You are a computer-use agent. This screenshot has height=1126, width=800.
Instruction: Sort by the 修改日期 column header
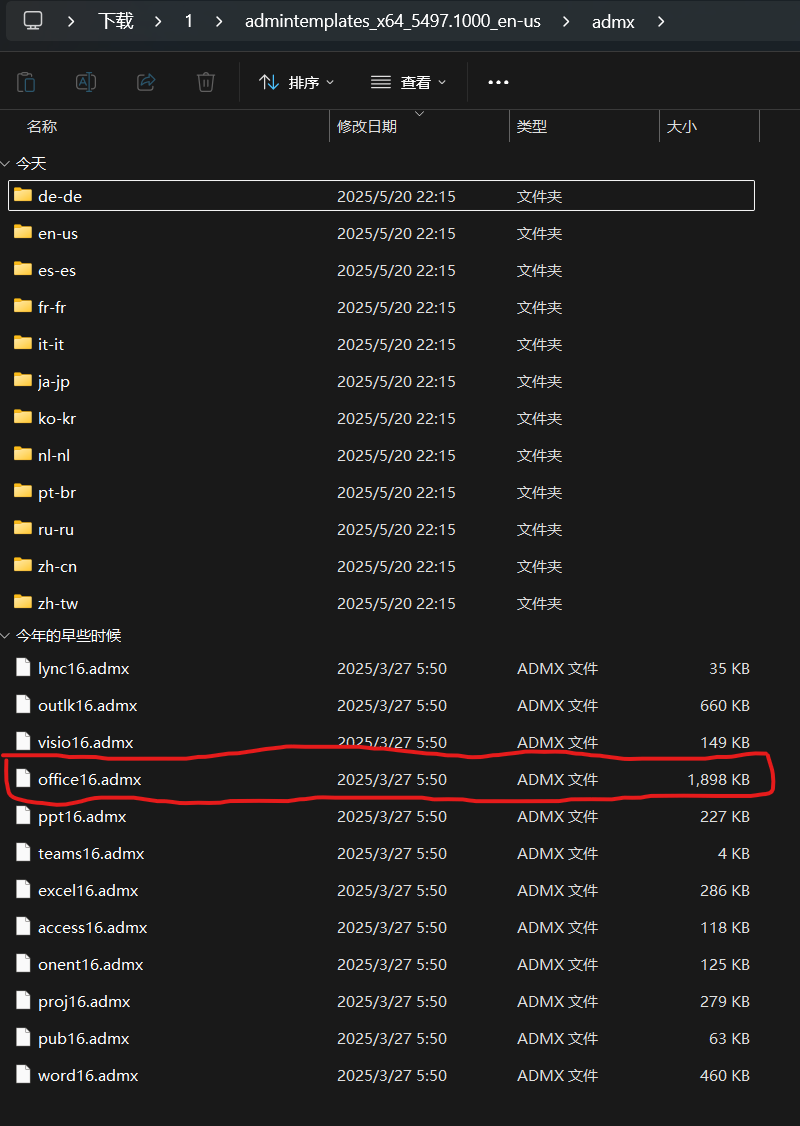pyautogui.click(x=367, y=127)
